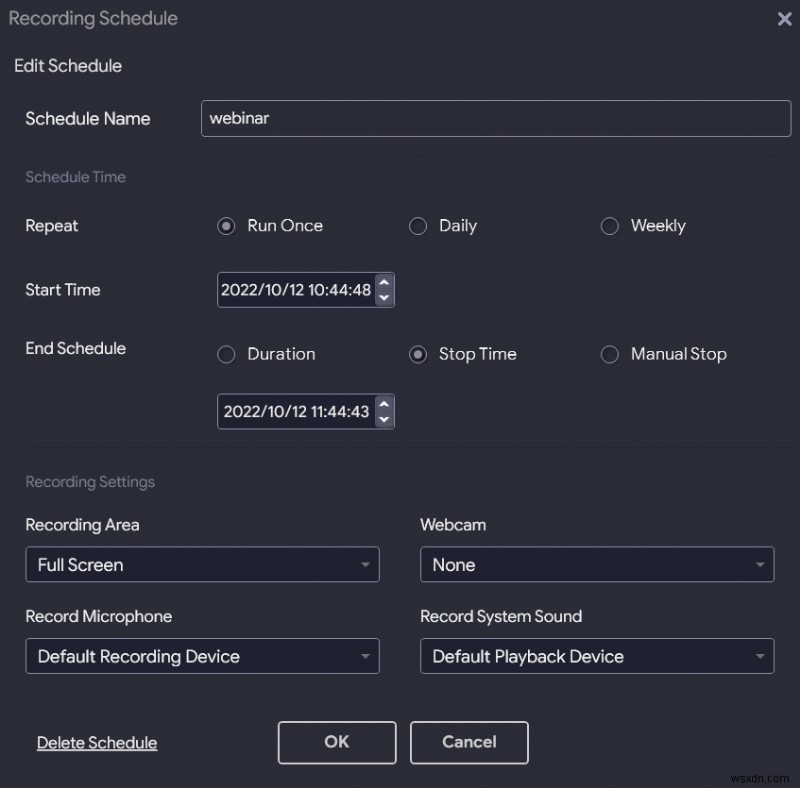Screen dimensions: 800x788
Task: Click the Delete Schedule link
Action: pos(96,742)
